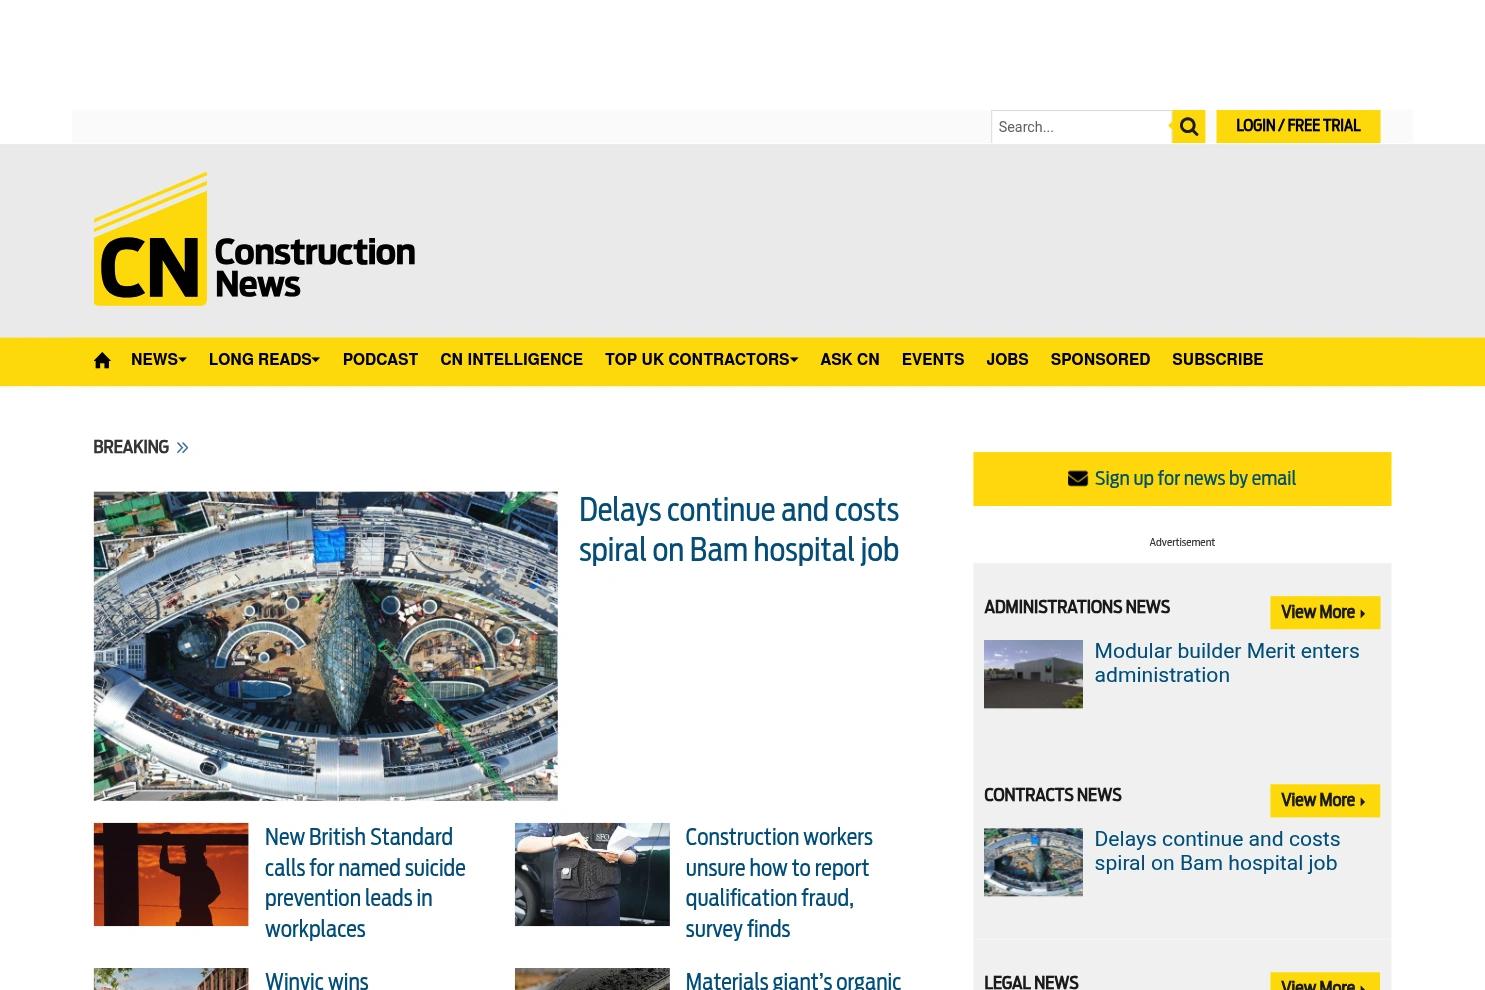Open British Standard suicide prevention article
The height and width of the screenshot is (990, 1485).
pos(365,883)
